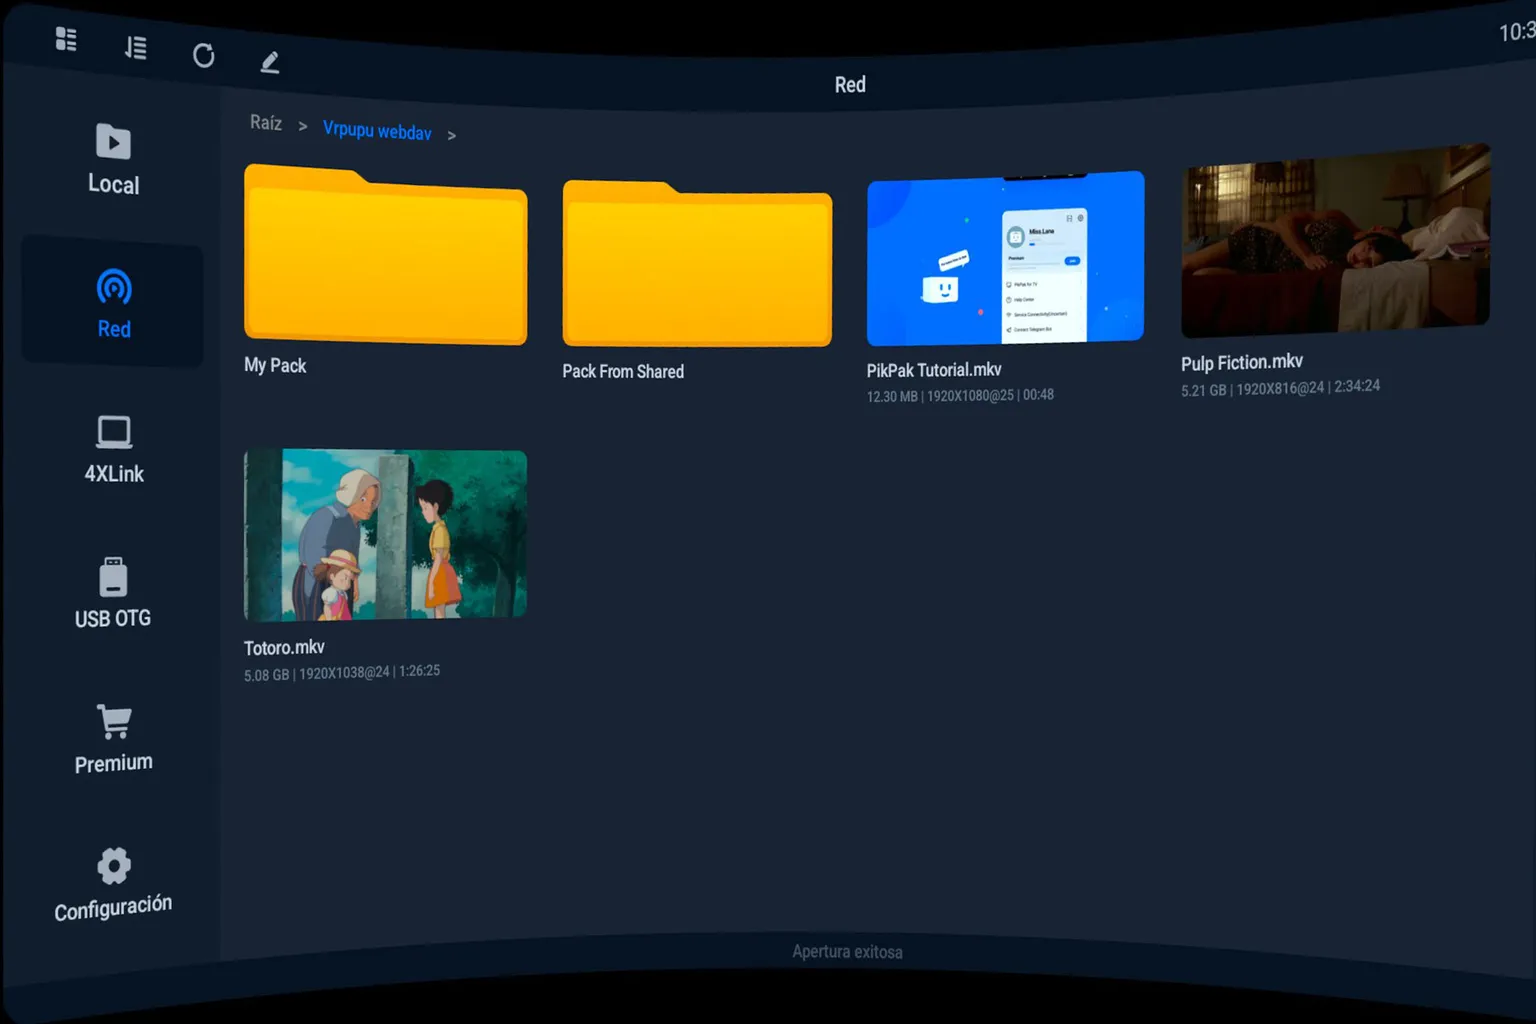Play PikPak Tutorial.mkv thumbnail
1536x1024 pixels.
tap(1005, 258)
